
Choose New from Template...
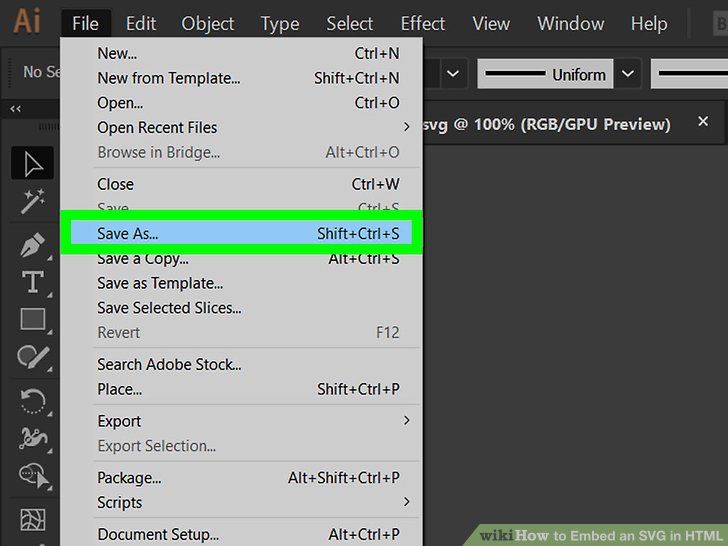tap(241, 78)
